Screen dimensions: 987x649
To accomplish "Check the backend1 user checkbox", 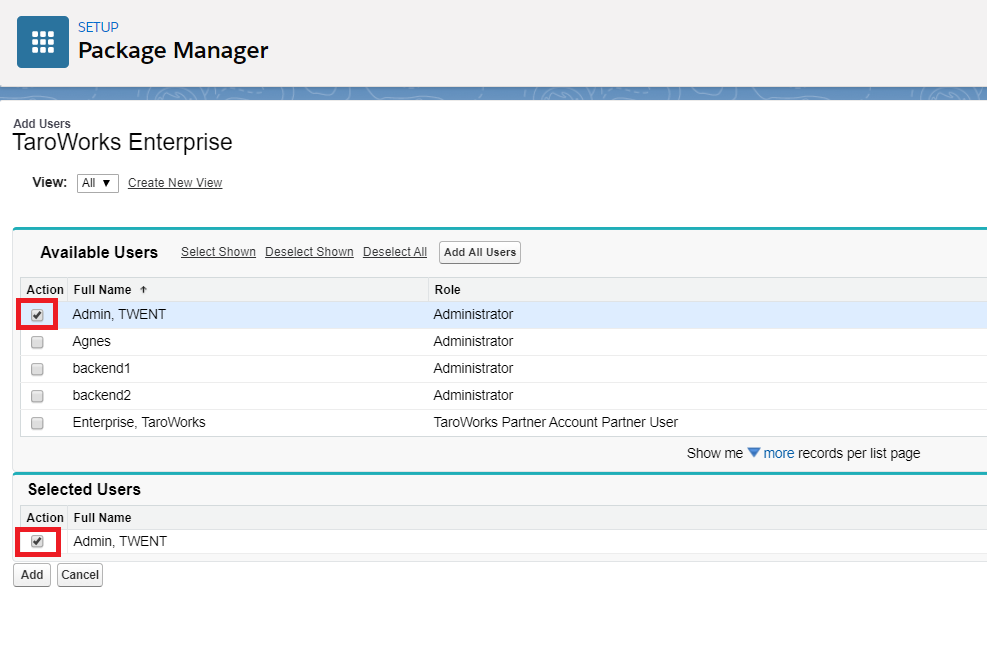I will click(x=37, y=369).
